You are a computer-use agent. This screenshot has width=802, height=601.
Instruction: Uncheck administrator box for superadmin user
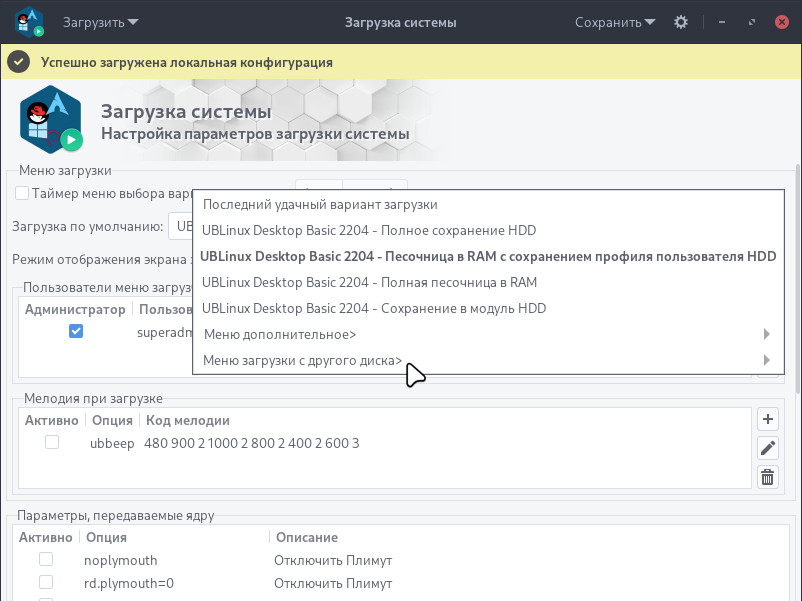[x=76, y=331]
